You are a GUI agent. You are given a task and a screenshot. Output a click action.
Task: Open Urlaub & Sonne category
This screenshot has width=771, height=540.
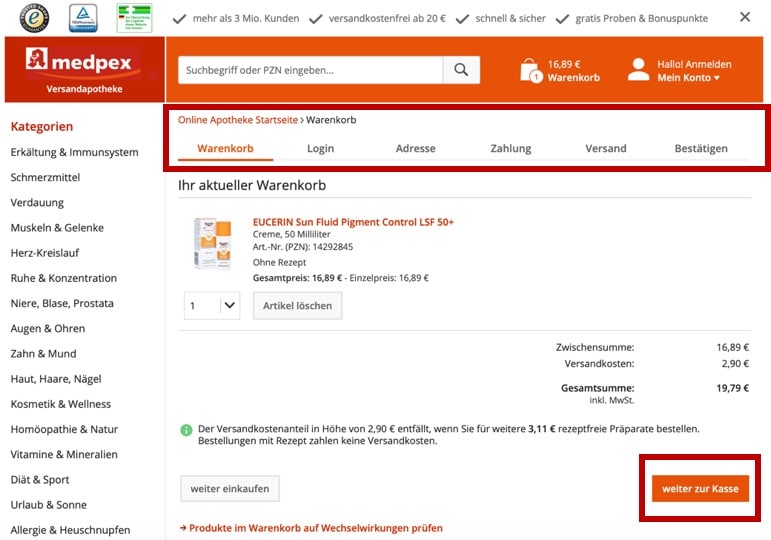pyautogui.click(x=49, y=505)
